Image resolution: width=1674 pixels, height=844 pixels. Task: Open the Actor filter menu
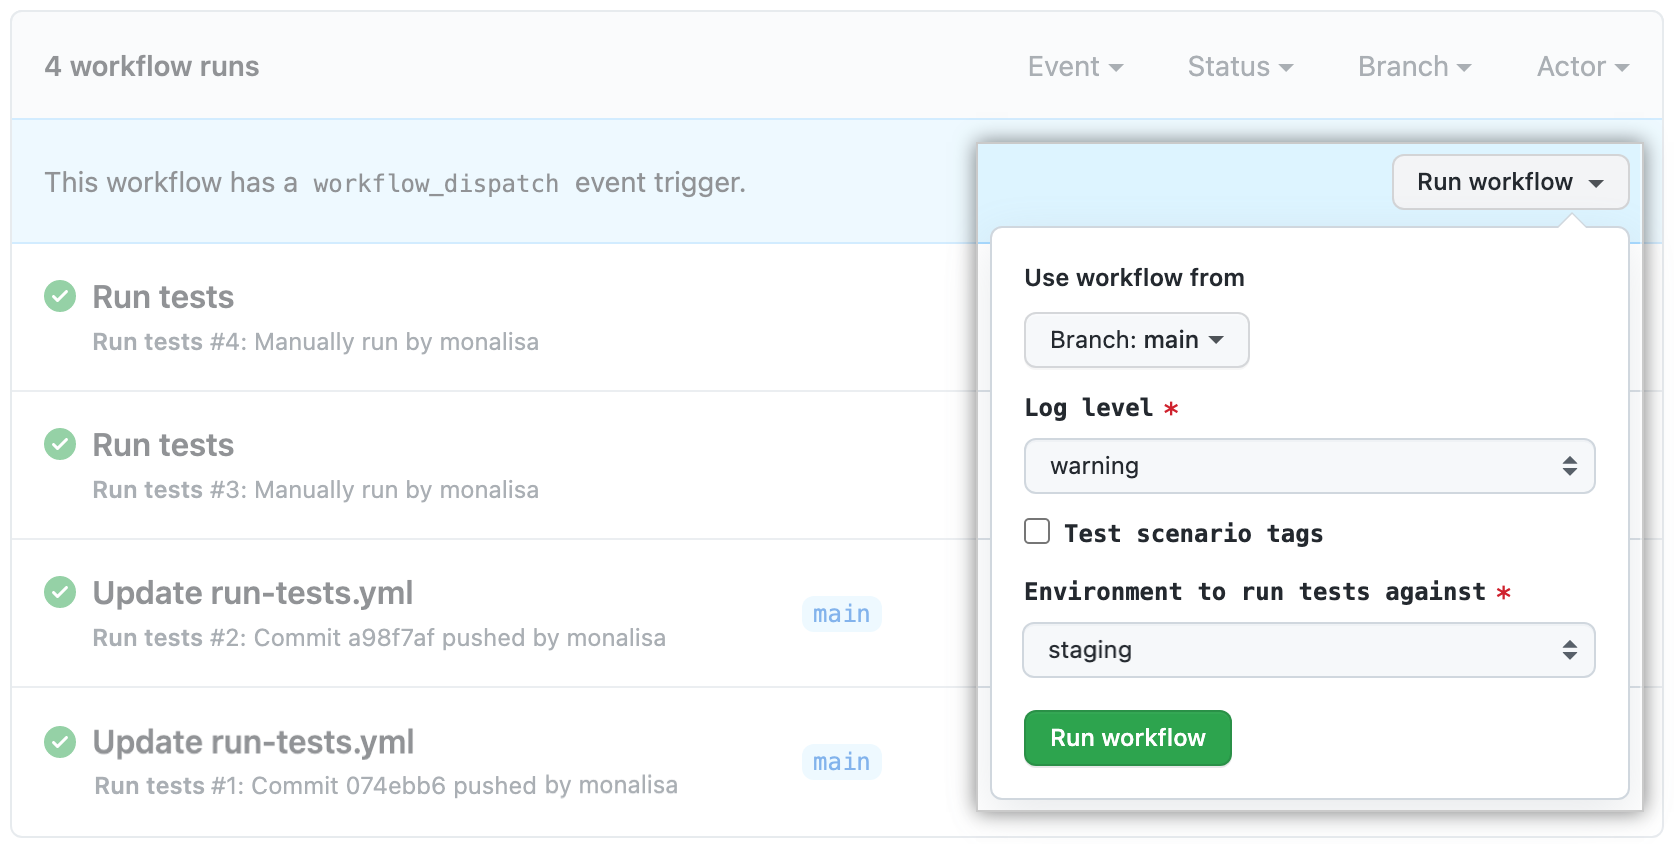click(x=1581, y=66)
